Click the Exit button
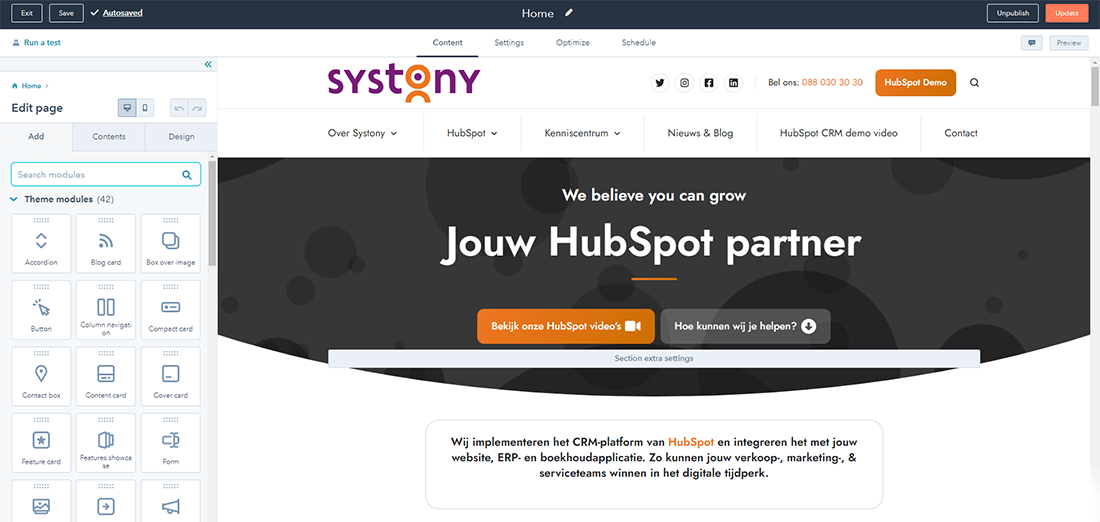The image size is (1100, 522). 27,13
